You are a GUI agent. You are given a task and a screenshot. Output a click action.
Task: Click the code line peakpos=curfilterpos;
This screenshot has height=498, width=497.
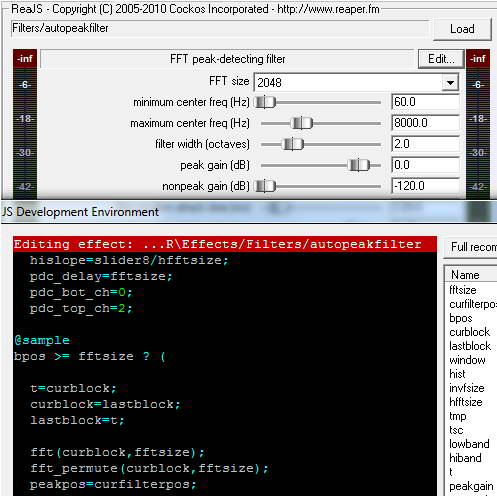(113, 484)
